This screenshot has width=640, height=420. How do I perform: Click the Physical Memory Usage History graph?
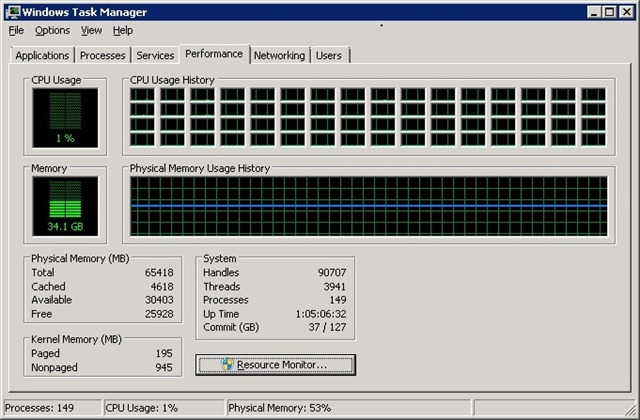369,206
